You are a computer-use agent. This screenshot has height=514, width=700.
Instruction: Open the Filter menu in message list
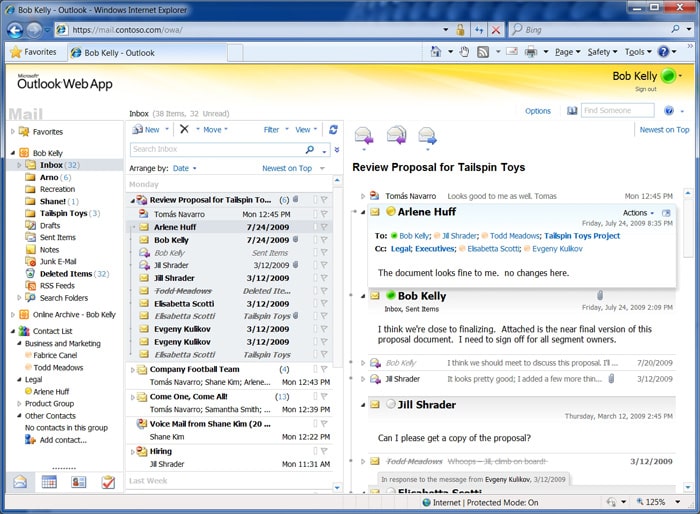point(274,129)
